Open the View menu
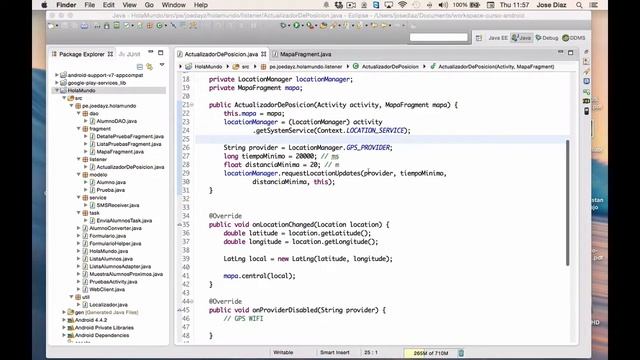Screen dimensions: 640x360 pyautogui.click(x=129, y=5)
